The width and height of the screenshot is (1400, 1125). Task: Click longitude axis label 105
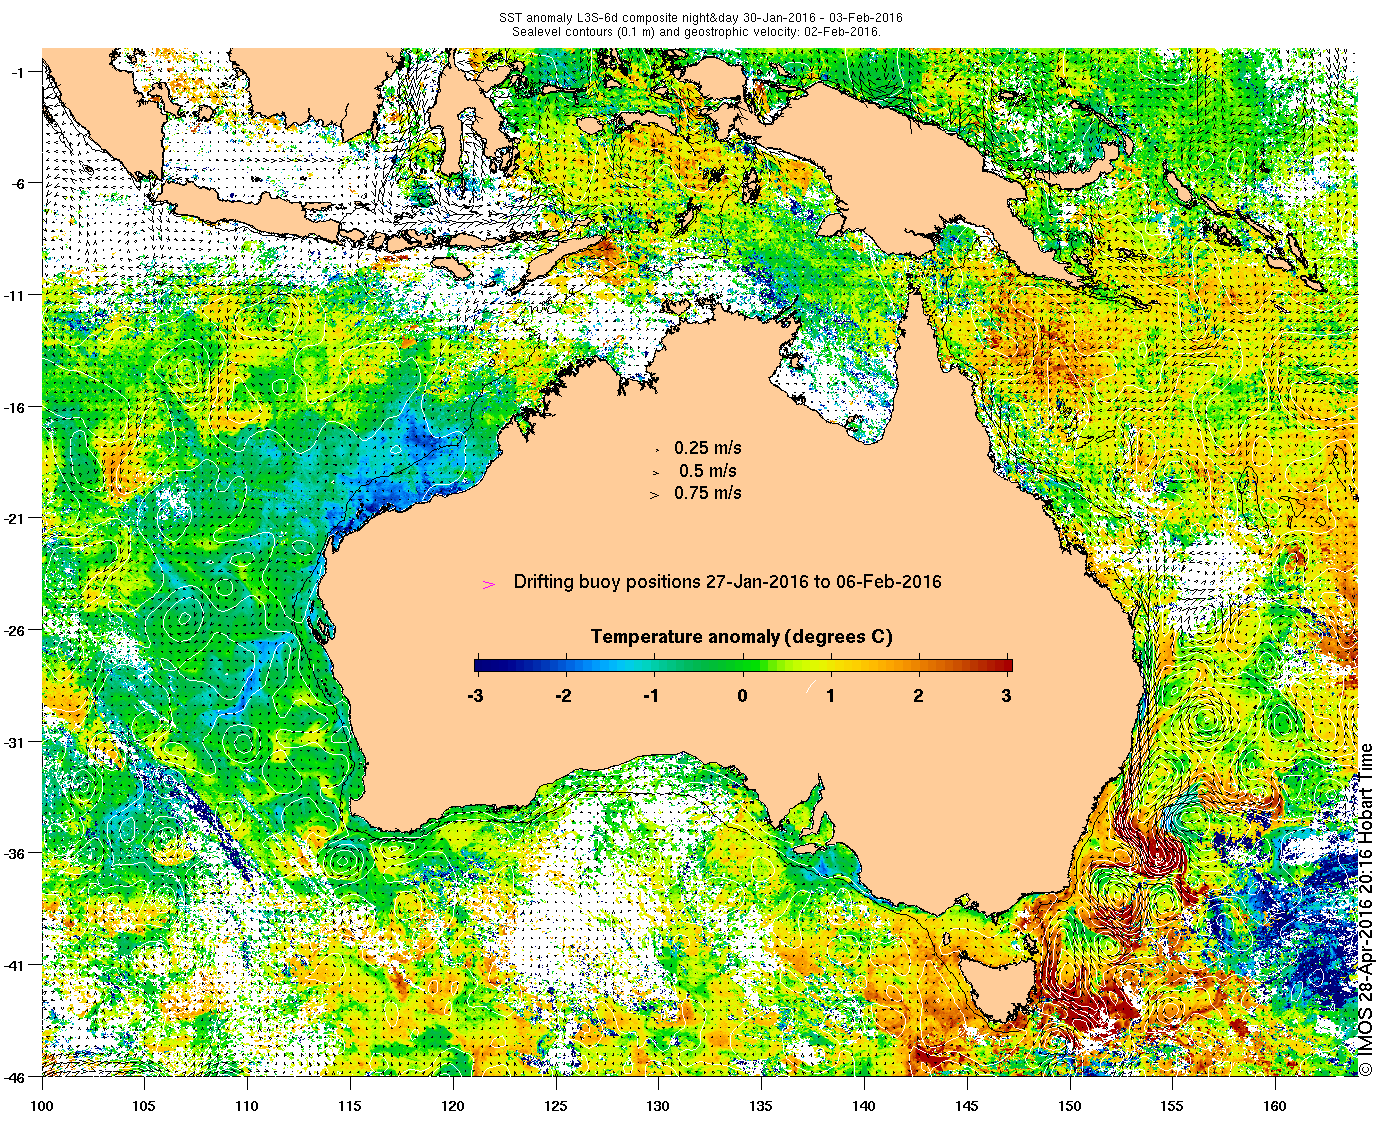(145, 1106)
